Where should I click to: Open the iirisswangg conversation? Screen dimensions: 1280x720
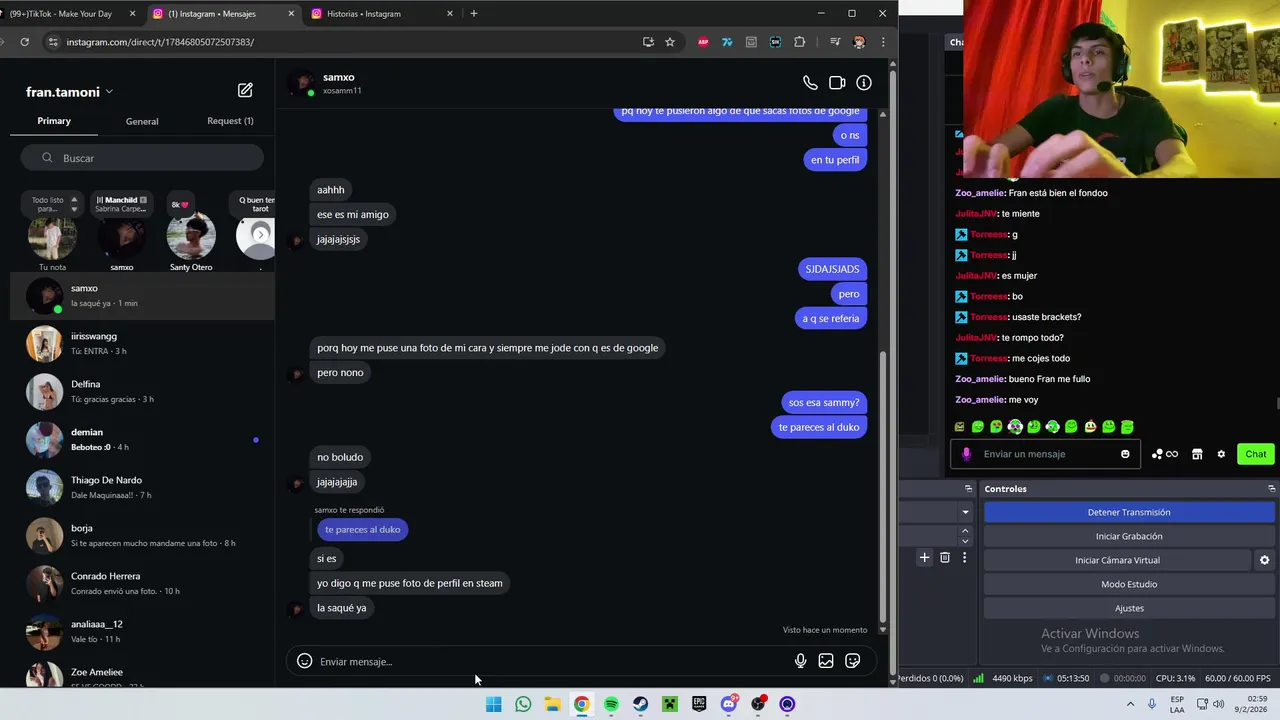[x=142, y=344]
